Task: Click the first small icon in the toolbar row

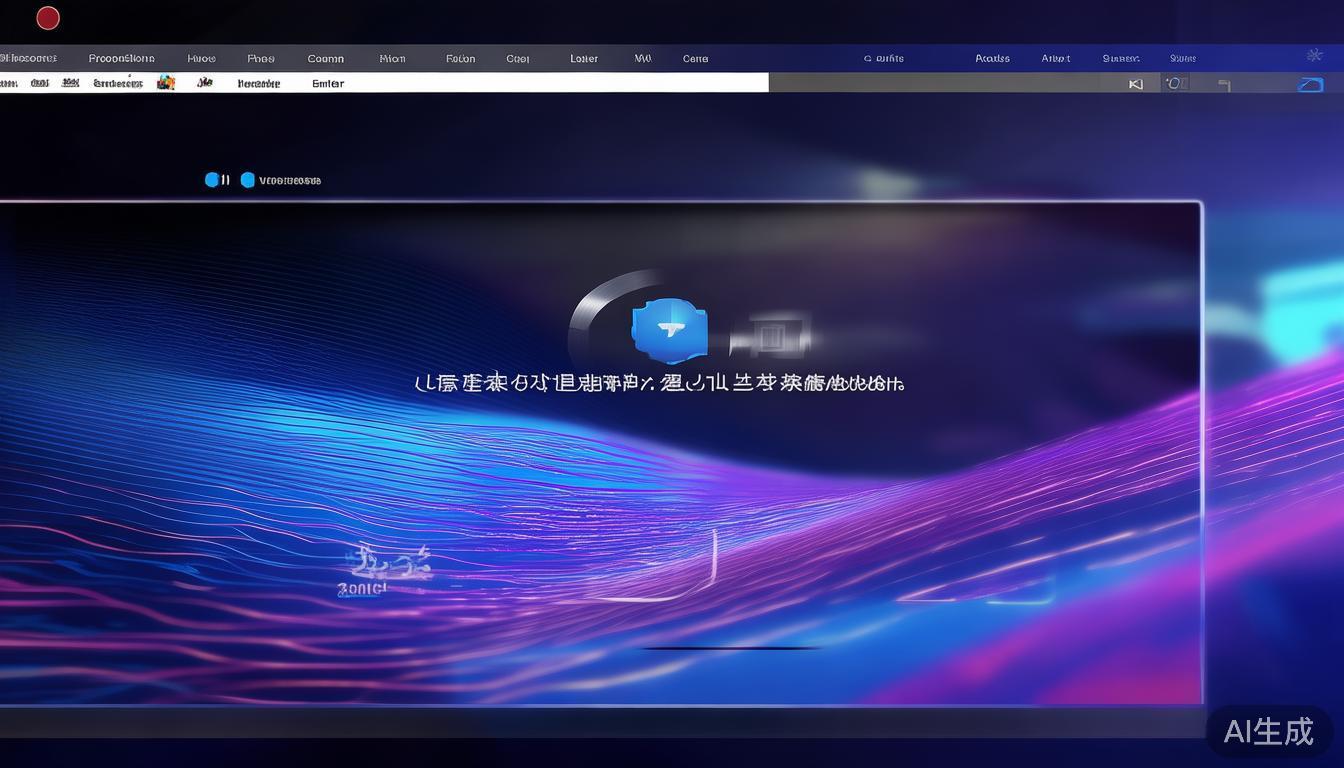Action: click(8, 83)
